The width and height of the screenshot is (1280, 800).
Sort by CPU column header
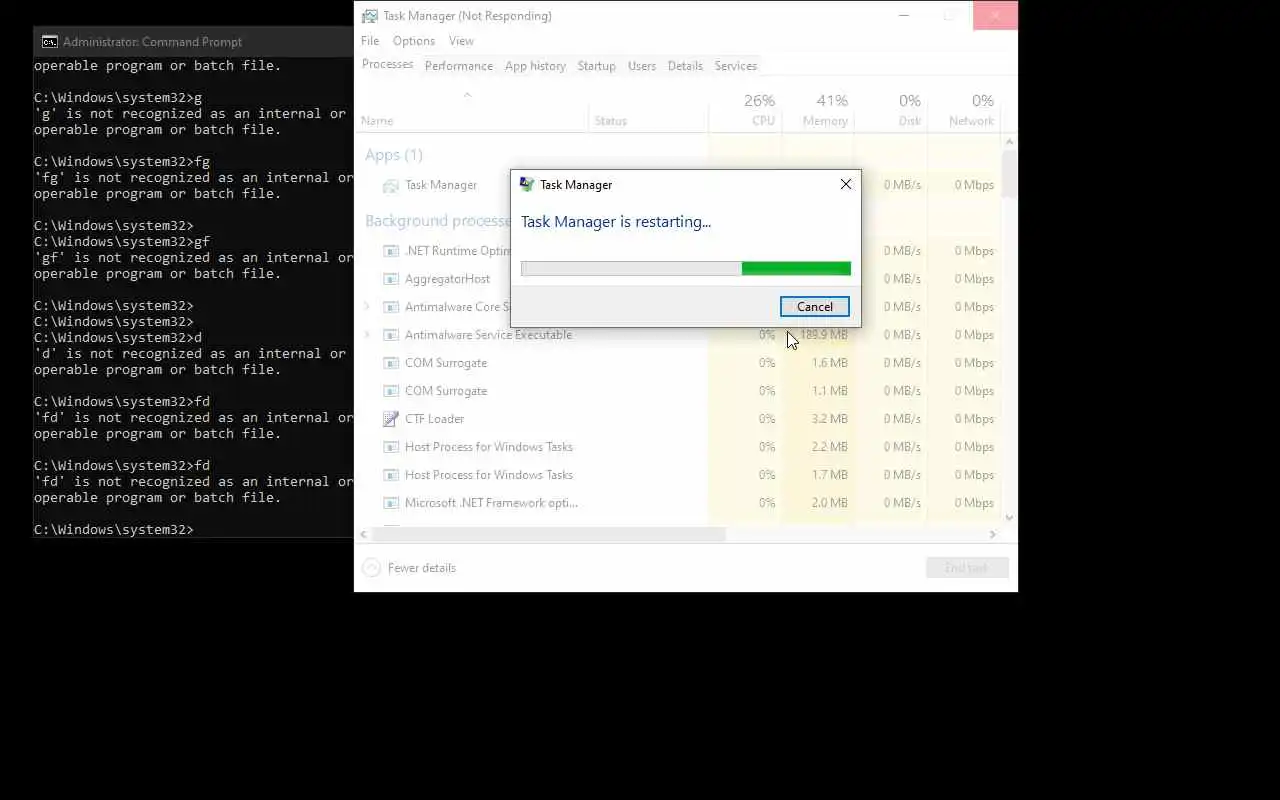(x=745, y=110)
